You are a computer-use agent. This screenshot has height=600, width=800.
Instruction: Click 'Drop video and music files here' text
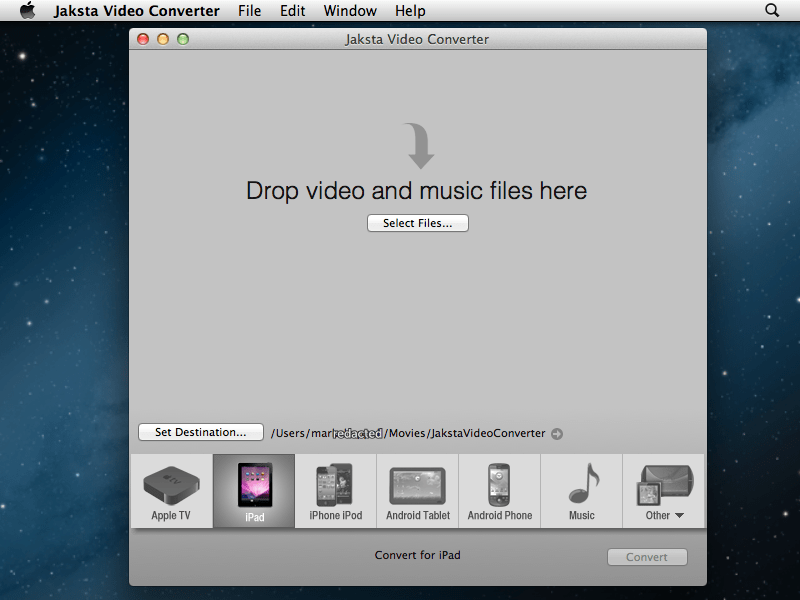tap(416, 191)
